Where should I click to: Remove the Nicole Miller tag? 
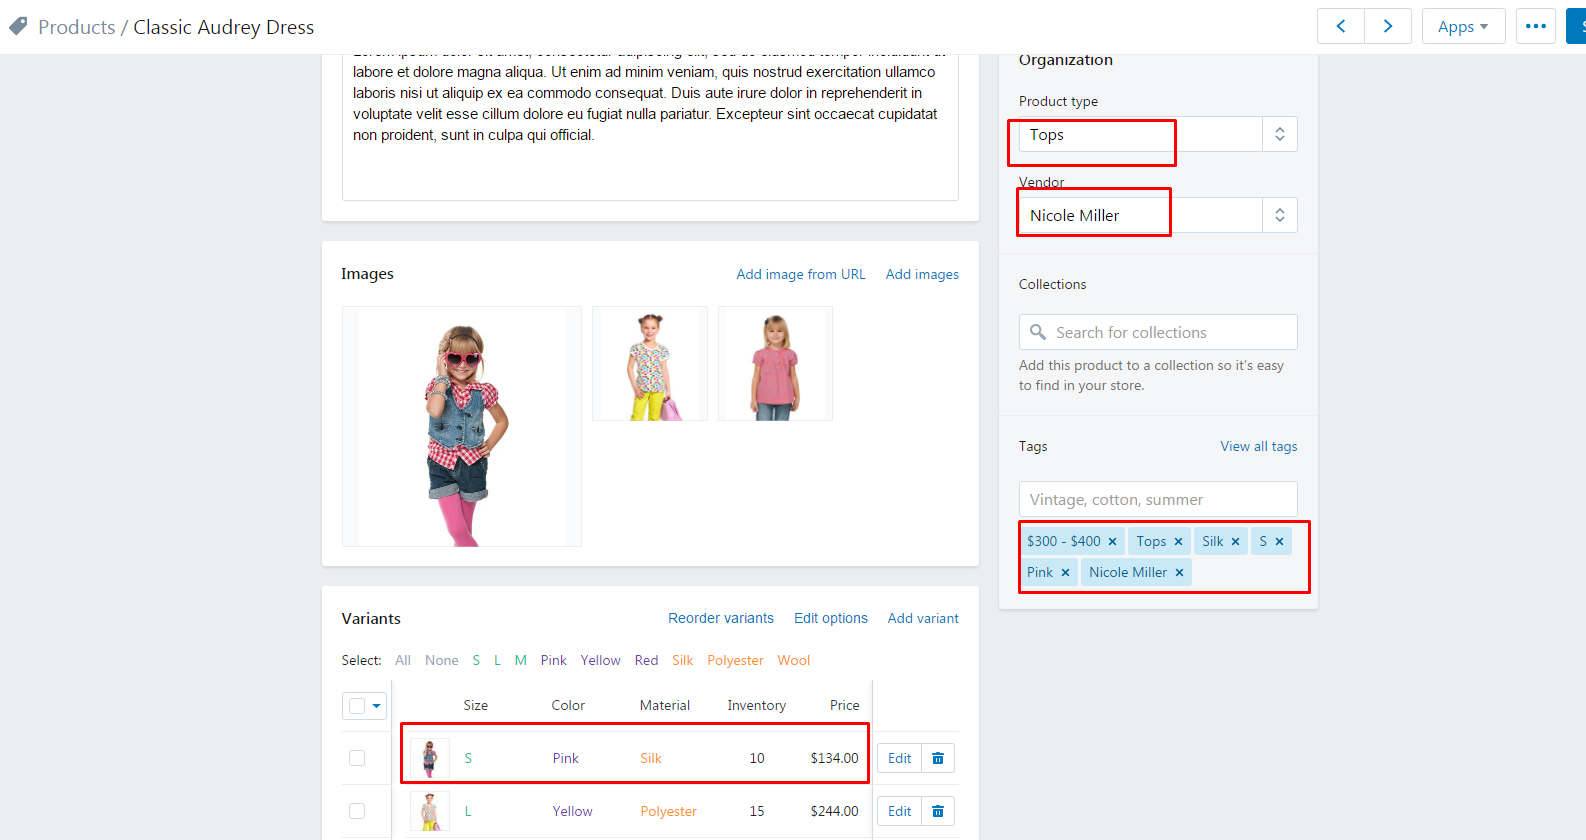click(1179, 572)
